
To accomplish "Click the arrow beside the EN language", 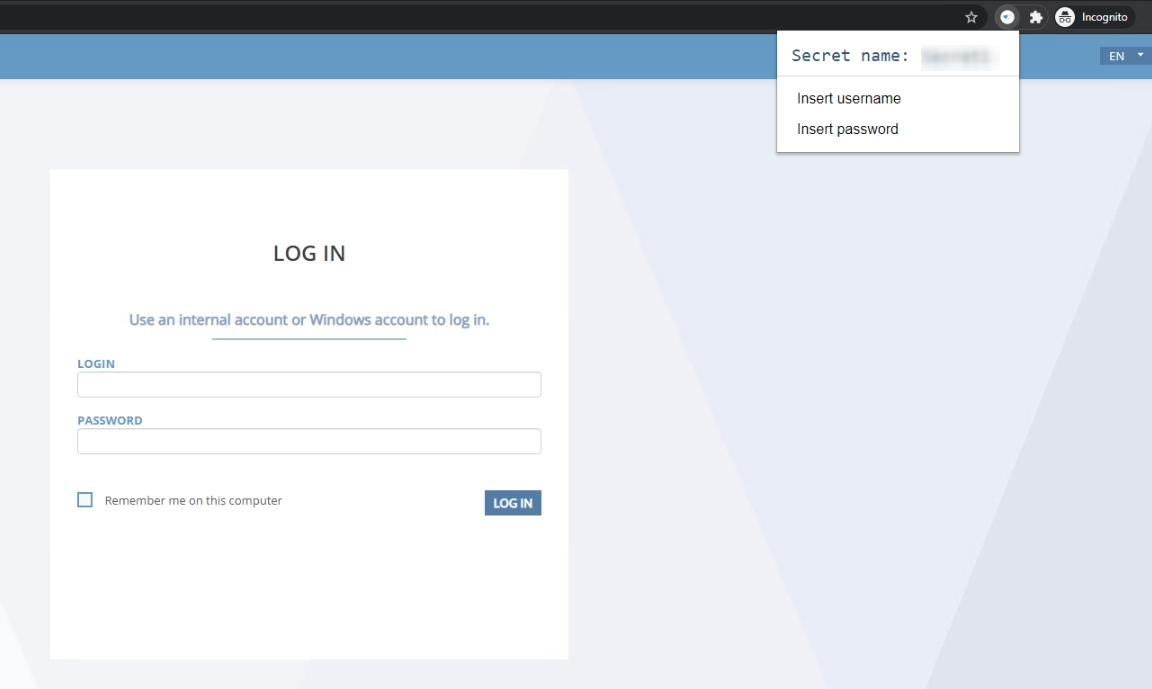I will tap(1139, 56).
